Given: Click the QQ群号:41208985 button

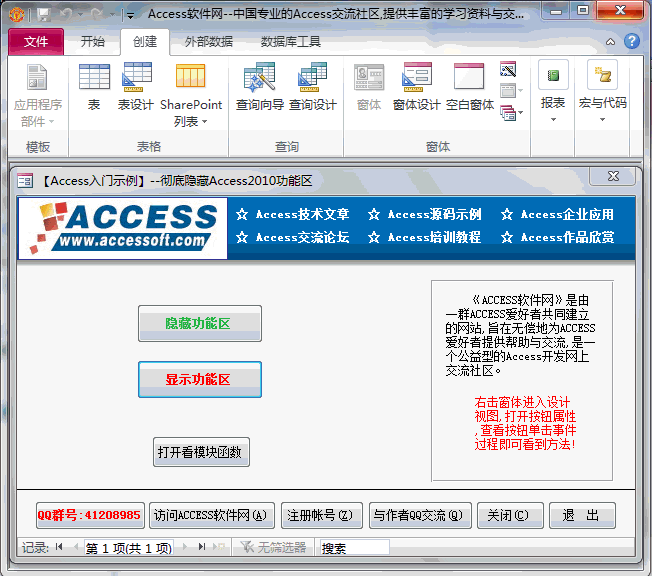Looking at the screenshot, I should point(90,516).
